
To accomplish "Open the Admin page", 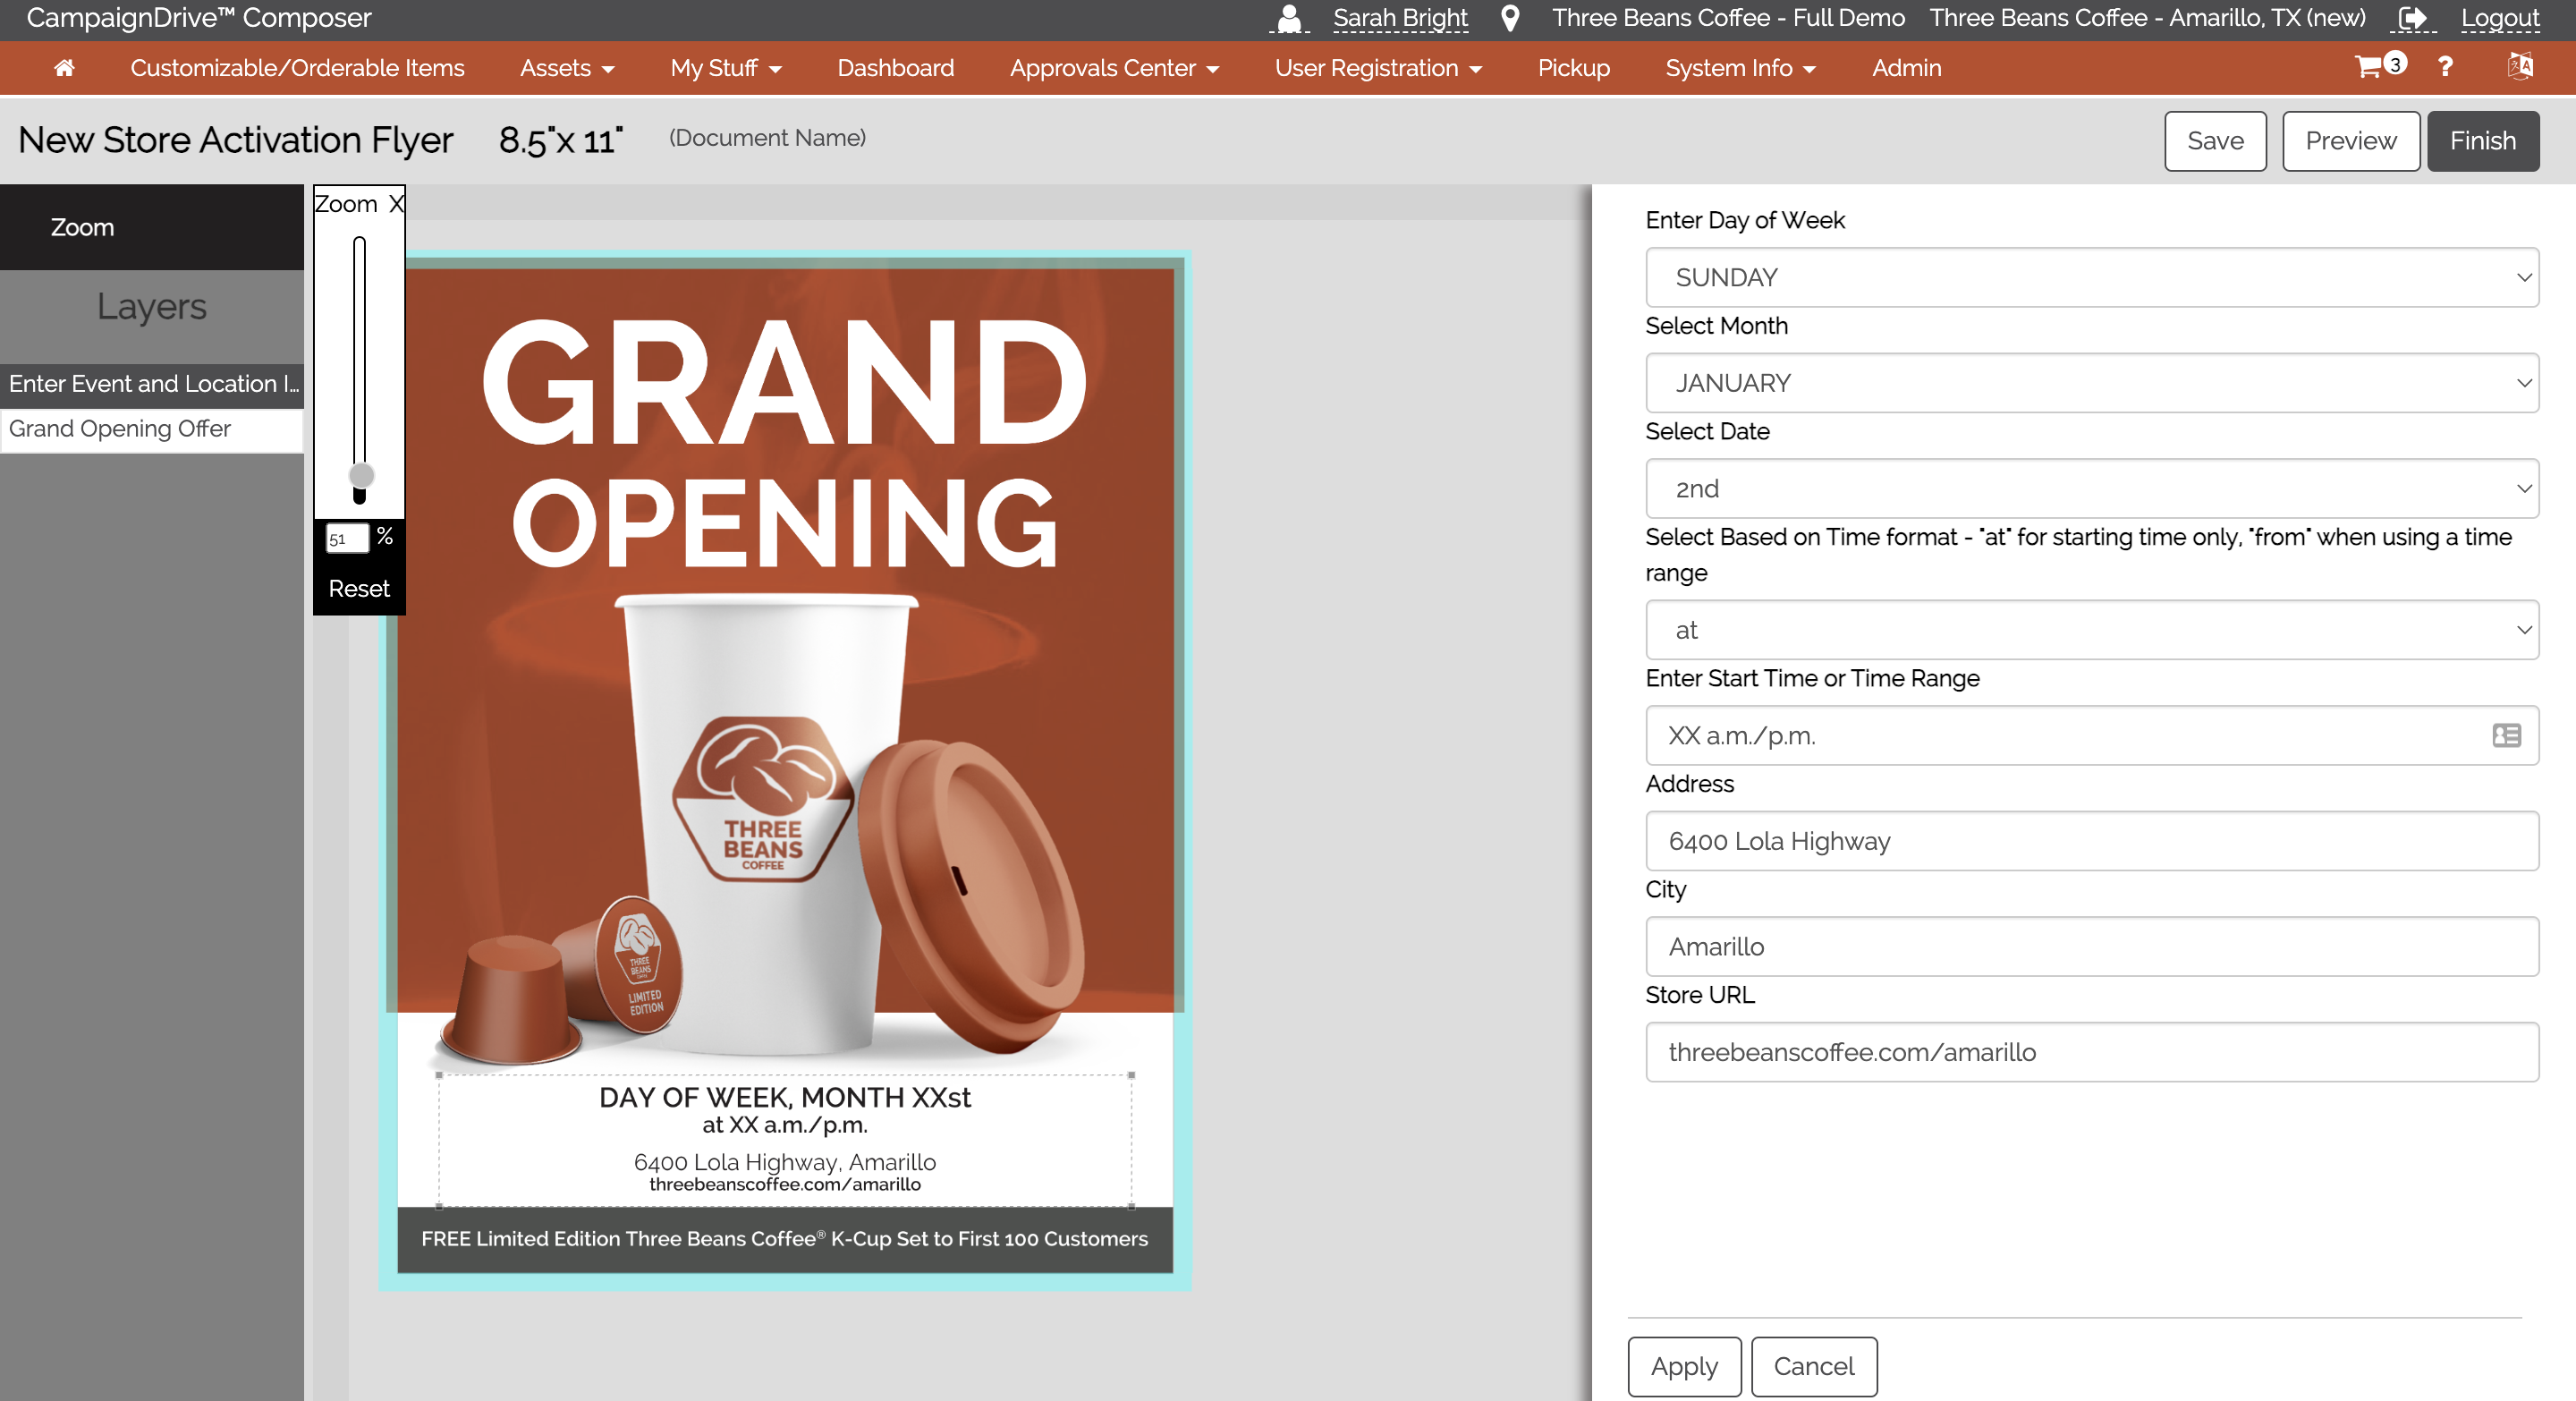I will 1906,68.
